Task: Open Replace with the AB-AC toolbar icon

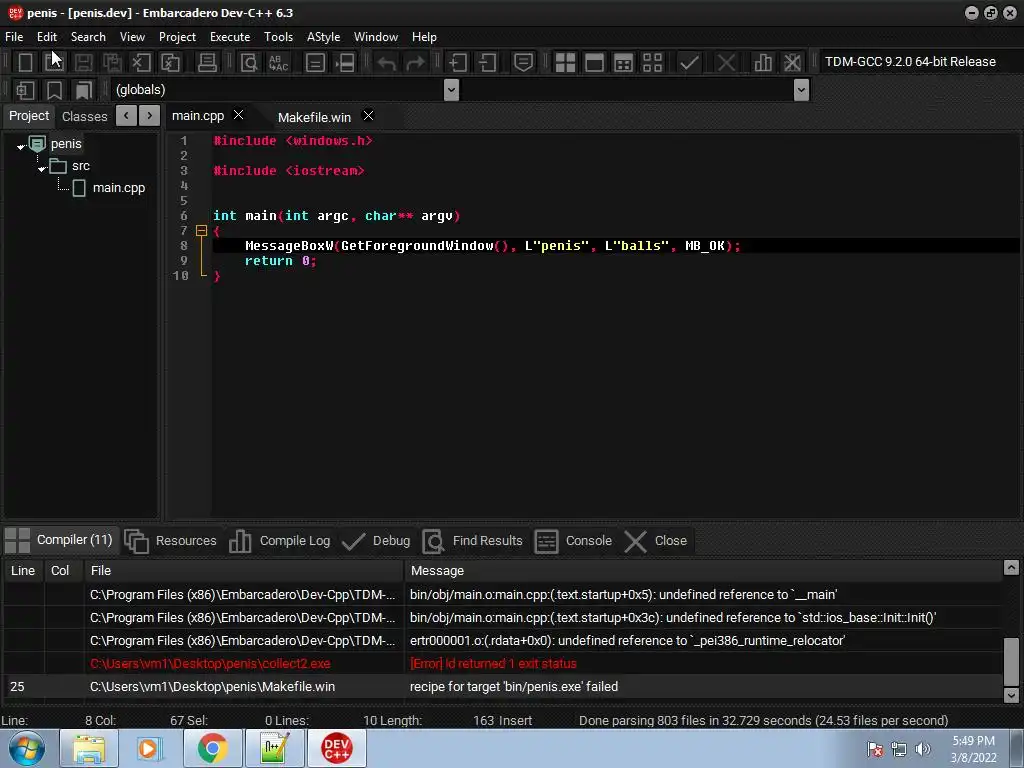Action: [278, 63]
